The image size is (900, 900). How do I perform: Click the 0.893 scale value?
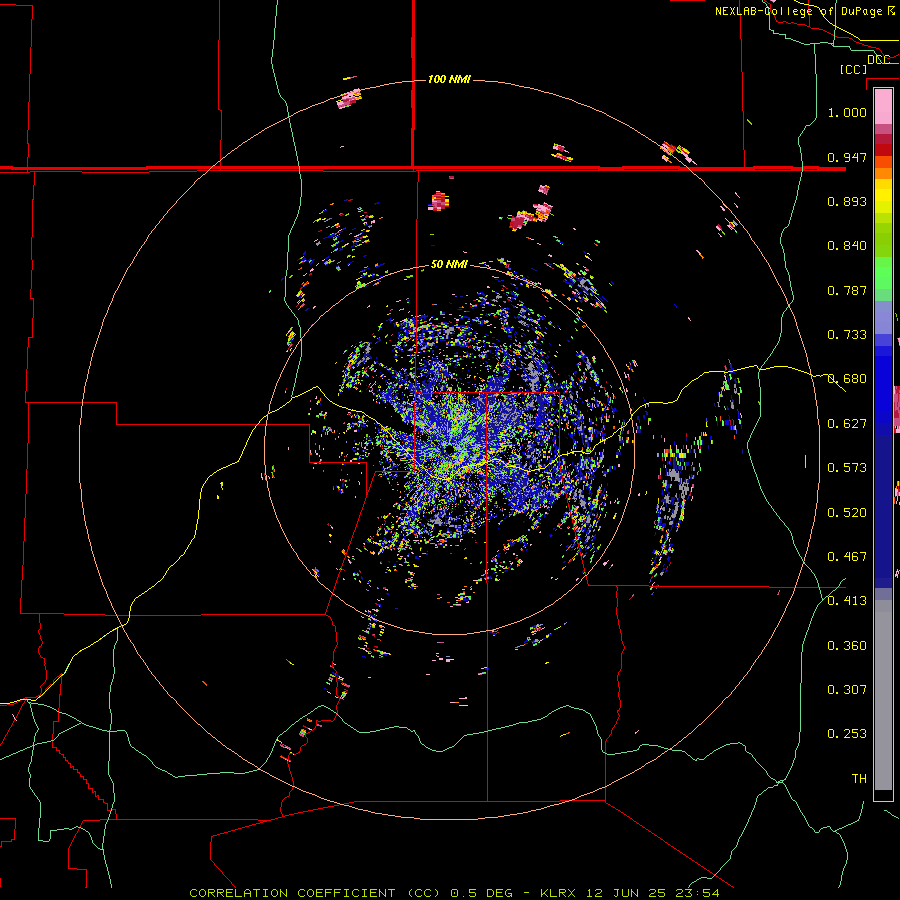point(847,201)
